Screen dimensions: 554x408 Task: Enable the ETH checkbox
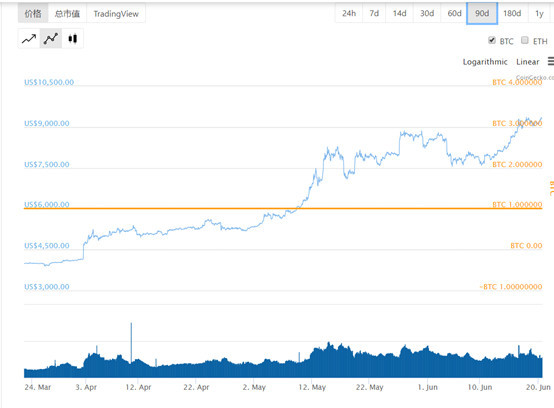pyautogui.click(x=525, y=40)
